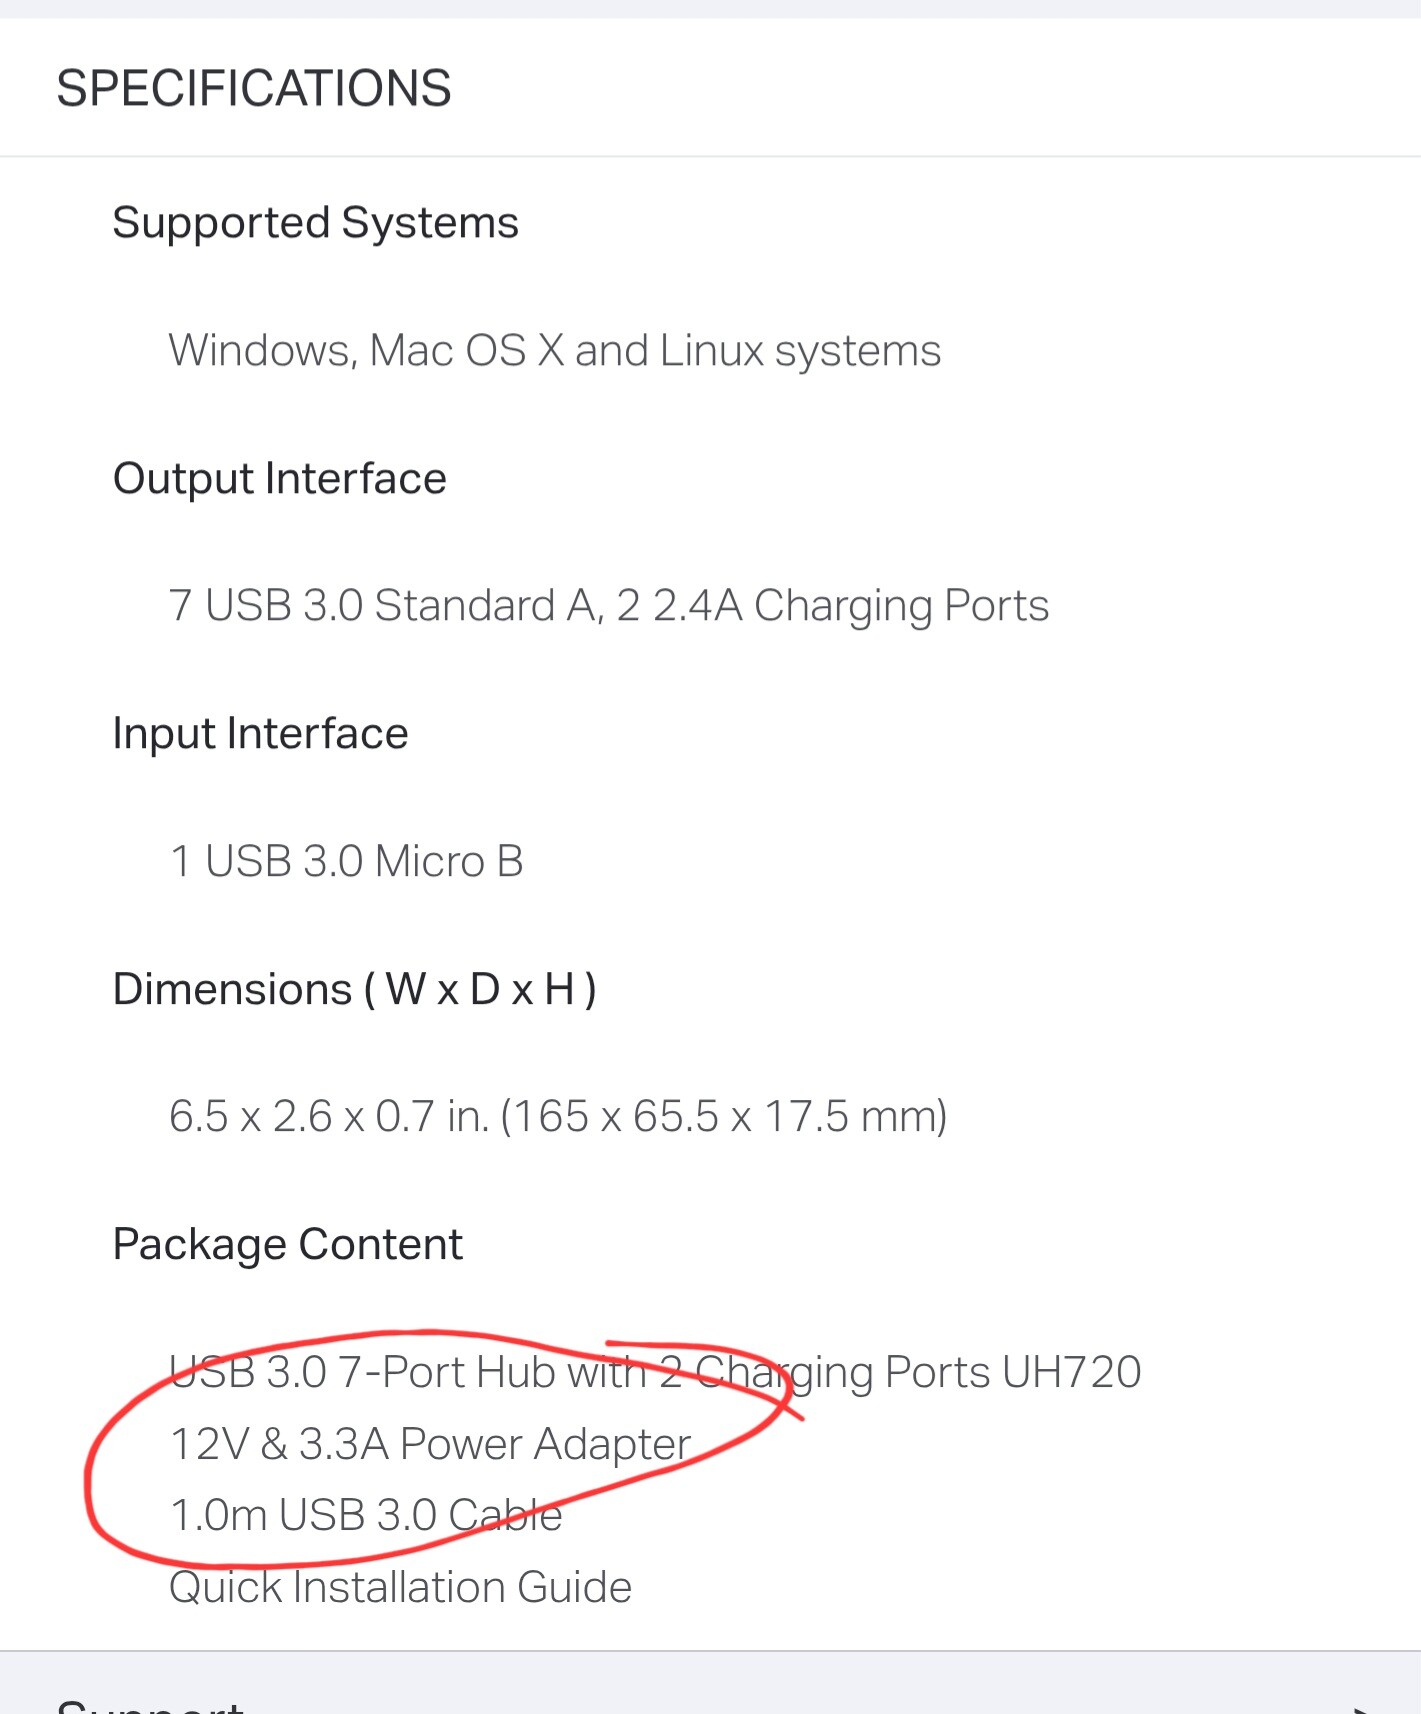Click the 12V & 3.3A Power Adapter line

430,1445
